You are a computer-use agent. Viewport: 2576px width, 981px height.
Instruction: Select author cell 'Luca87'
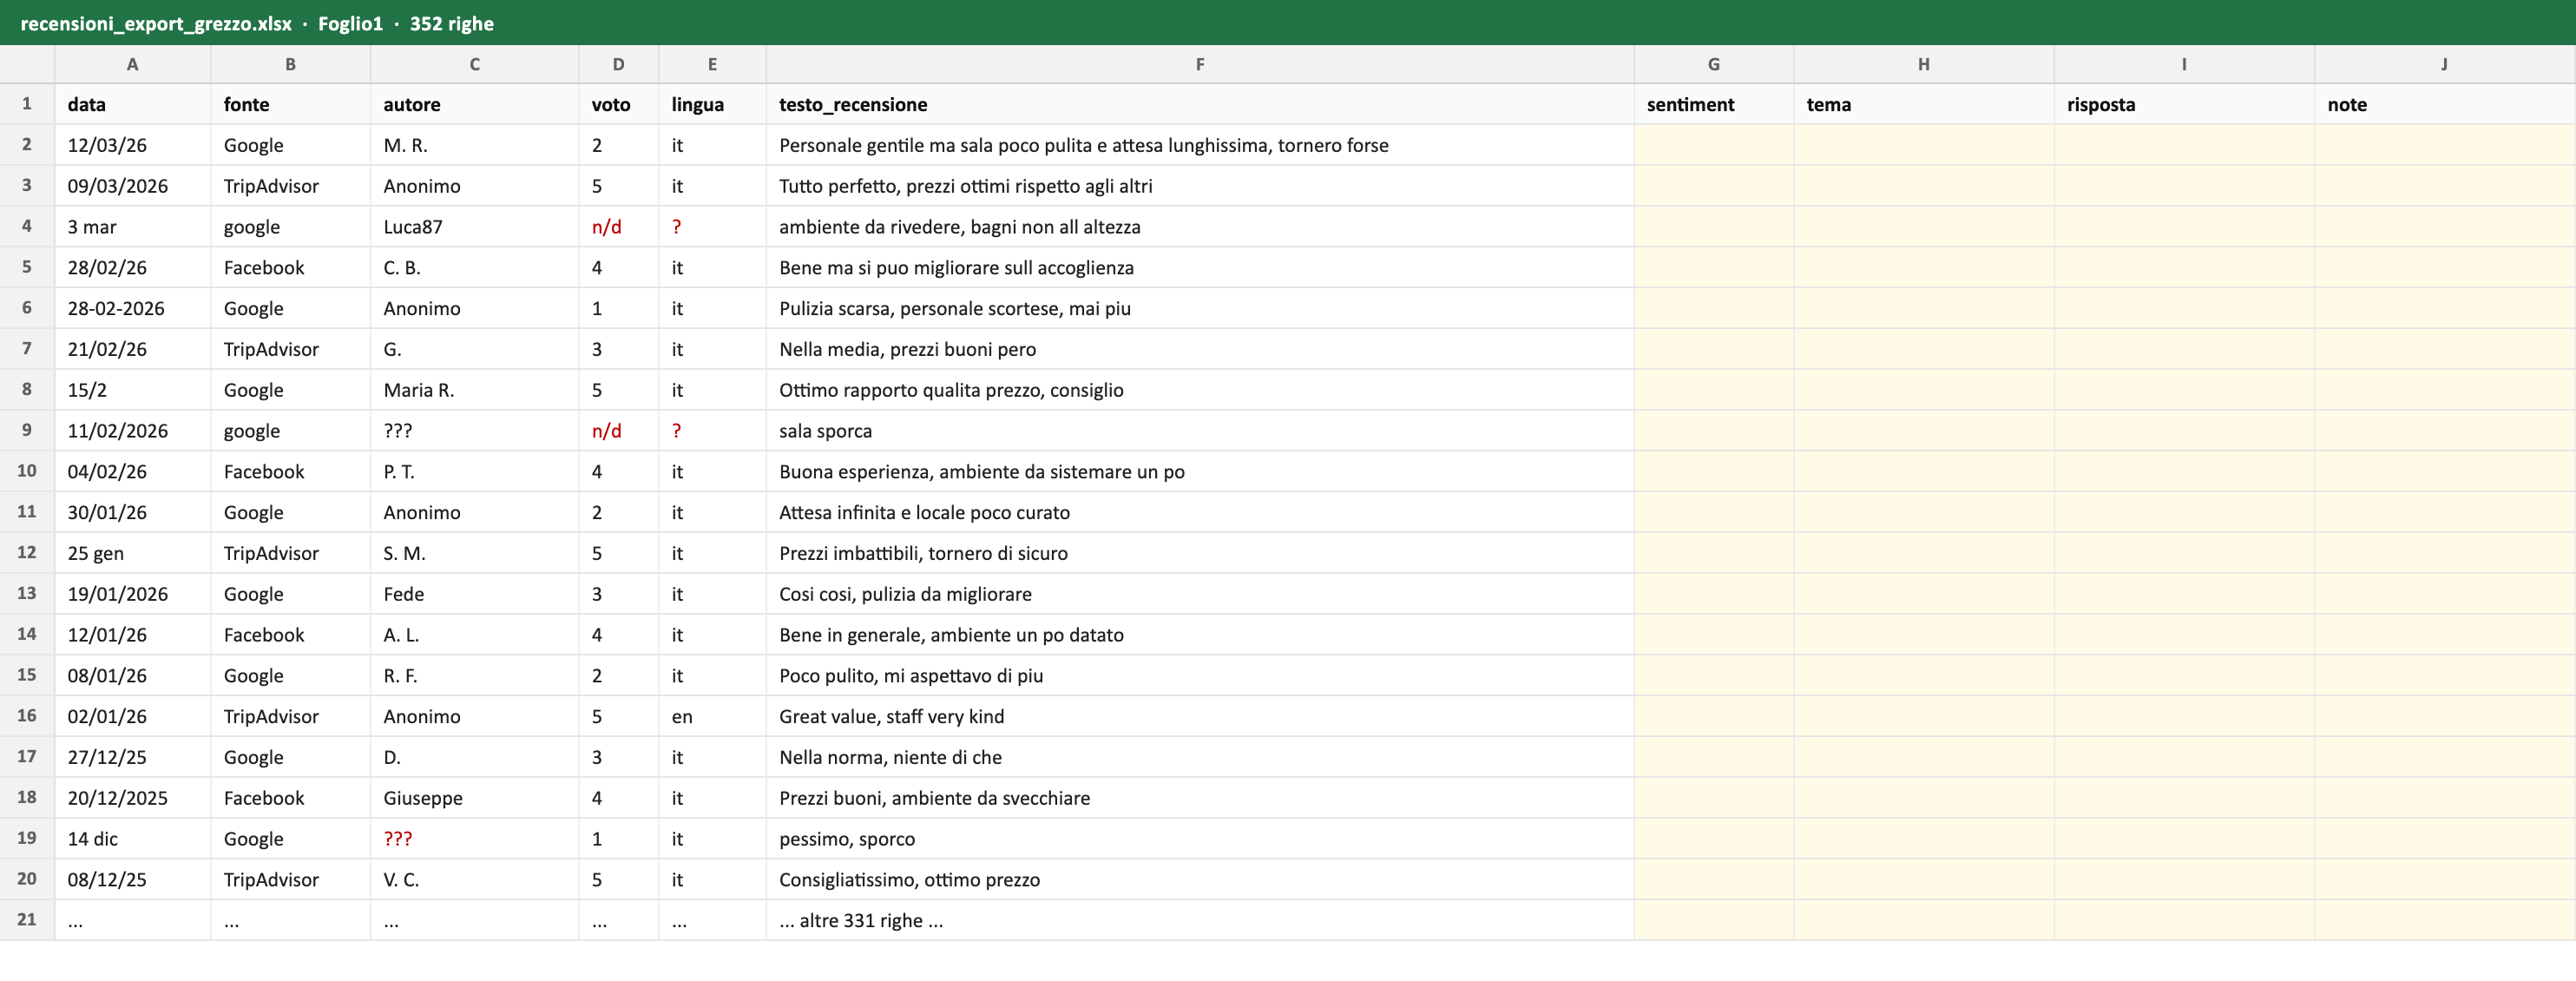coord(474,227)
